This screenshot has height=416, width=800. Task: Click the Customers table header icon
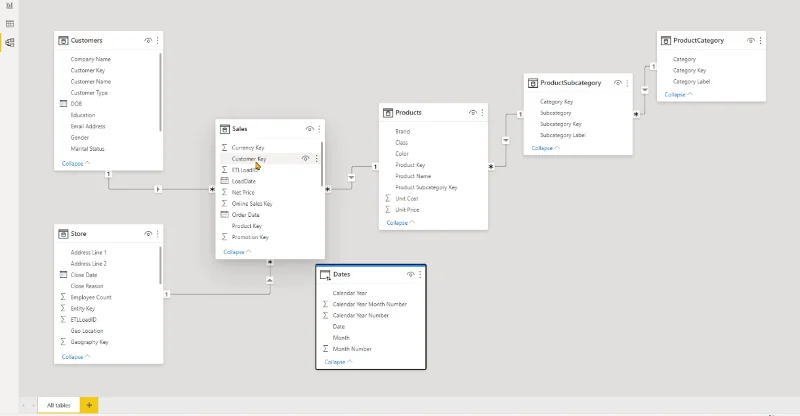tap(63, 40)
